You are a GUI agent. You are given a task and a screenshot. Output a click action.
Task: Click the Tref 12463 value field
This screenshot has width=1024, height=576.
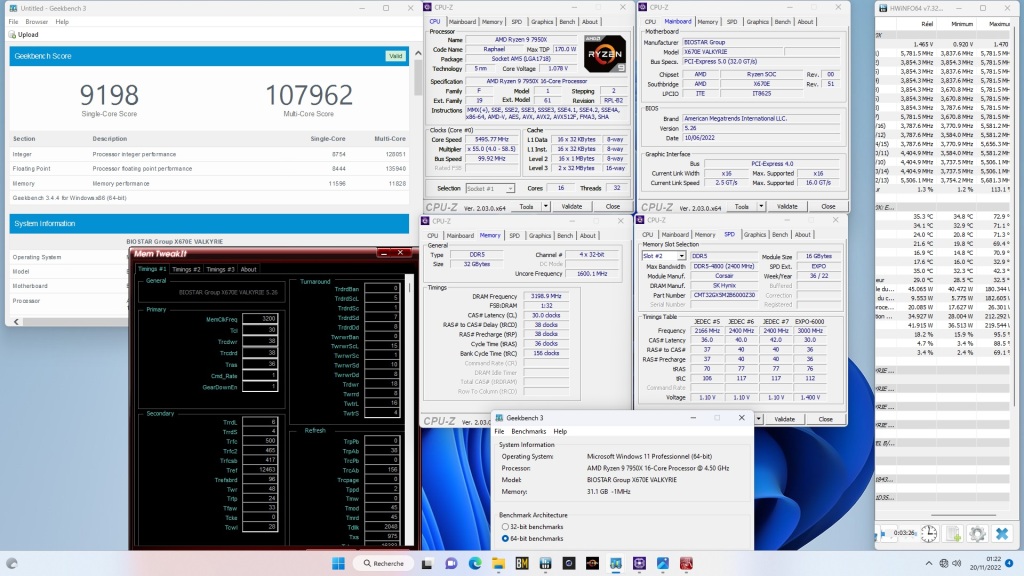click(x=260, y=470)
